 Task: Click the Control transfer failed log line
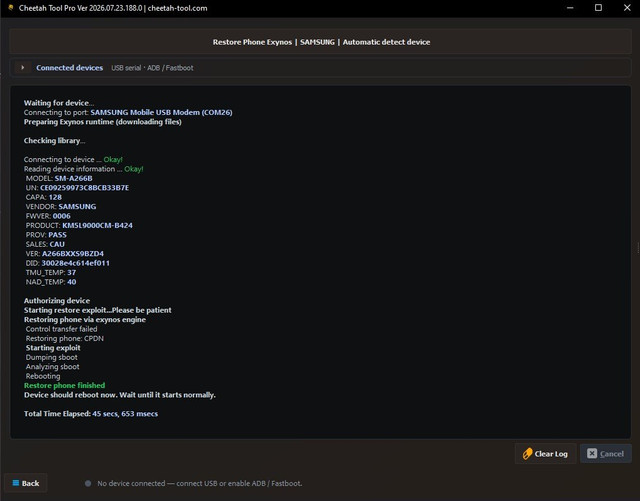pos(62,329)
